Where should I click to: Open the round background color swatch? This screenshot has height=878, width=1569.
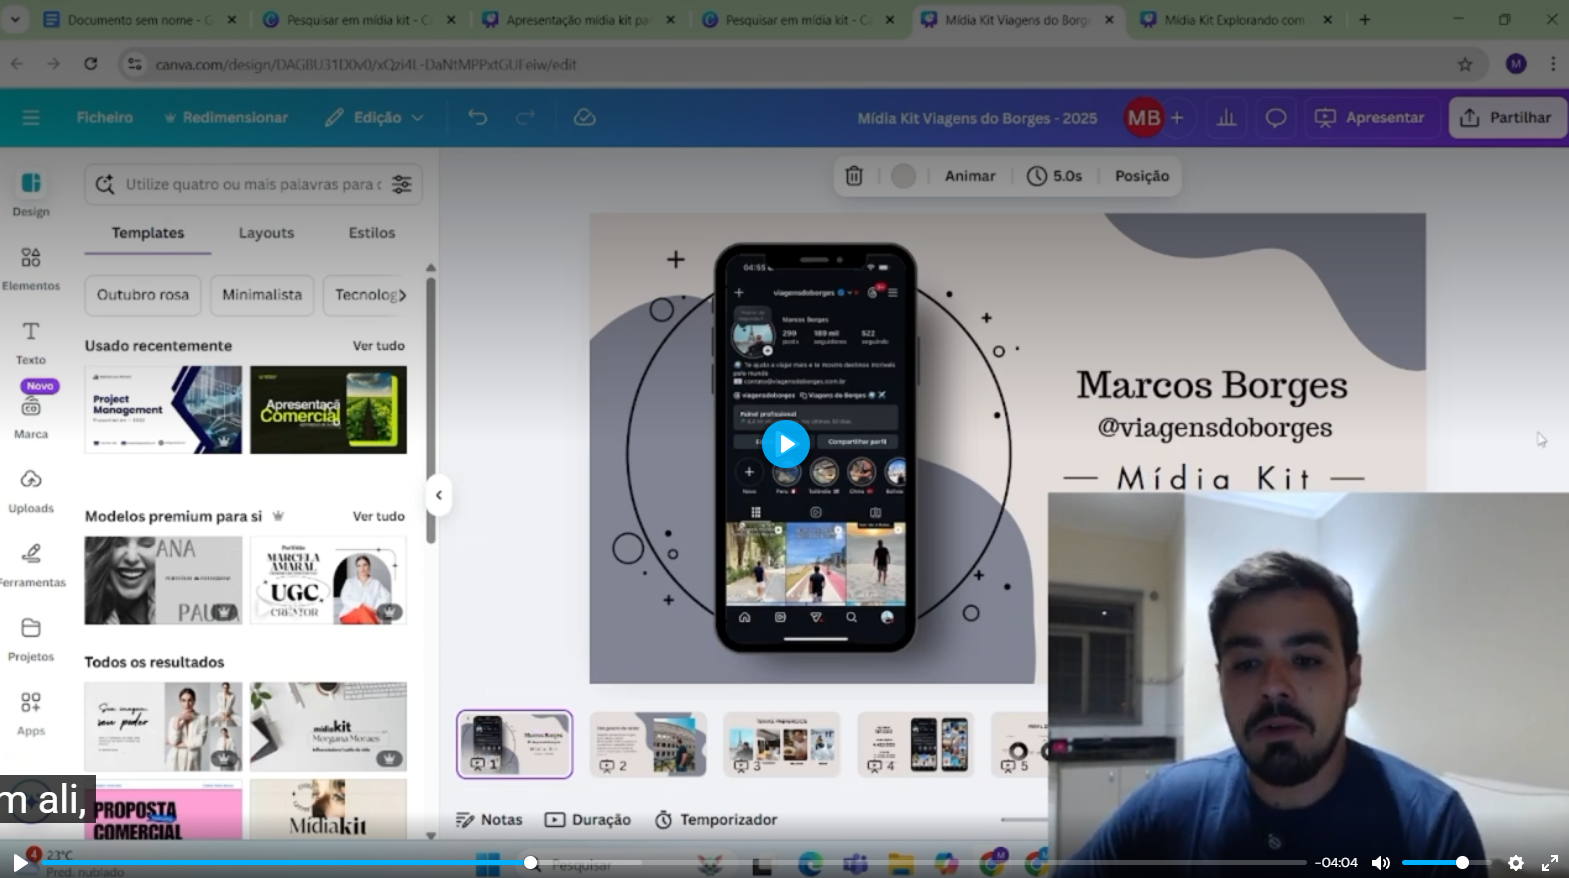click(903, 176)
